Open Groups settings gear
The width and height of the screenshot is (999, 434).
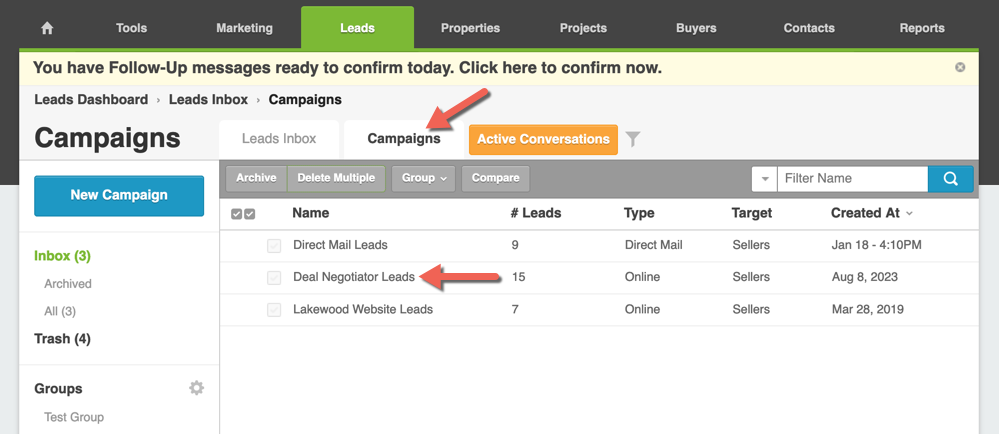197,387
